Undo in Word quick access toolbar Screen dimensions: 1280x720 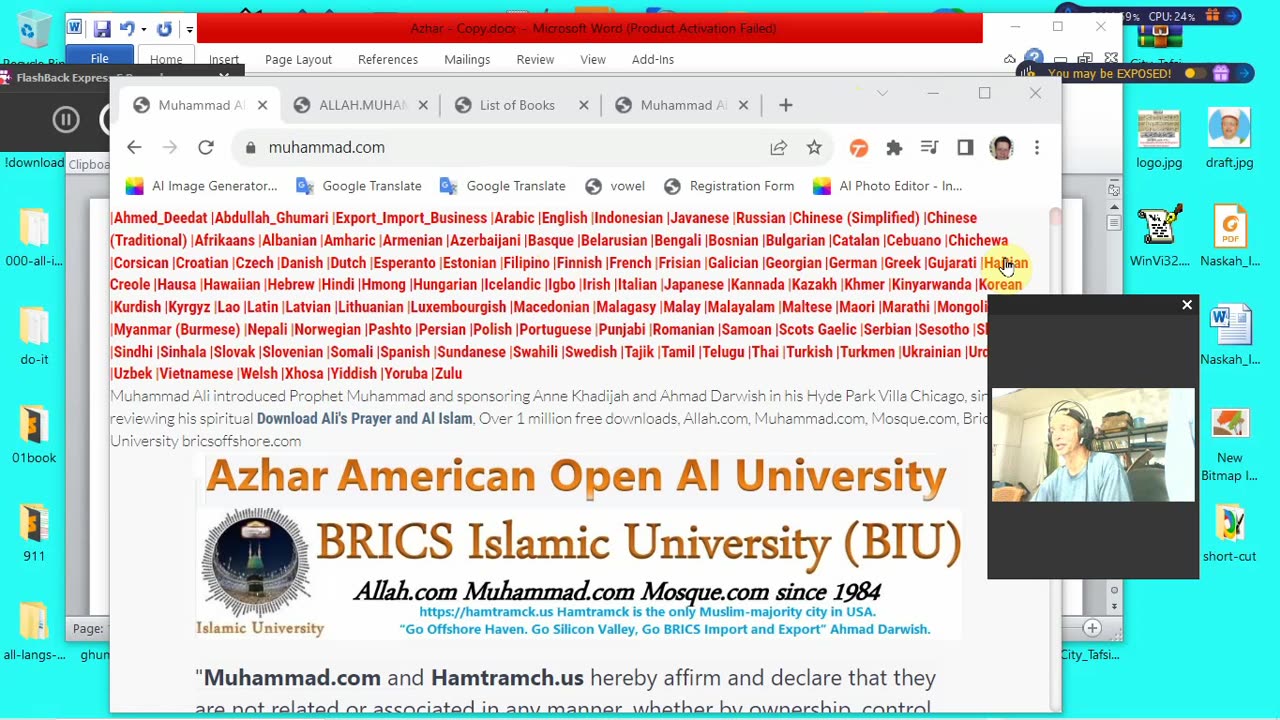coord(127,29)
